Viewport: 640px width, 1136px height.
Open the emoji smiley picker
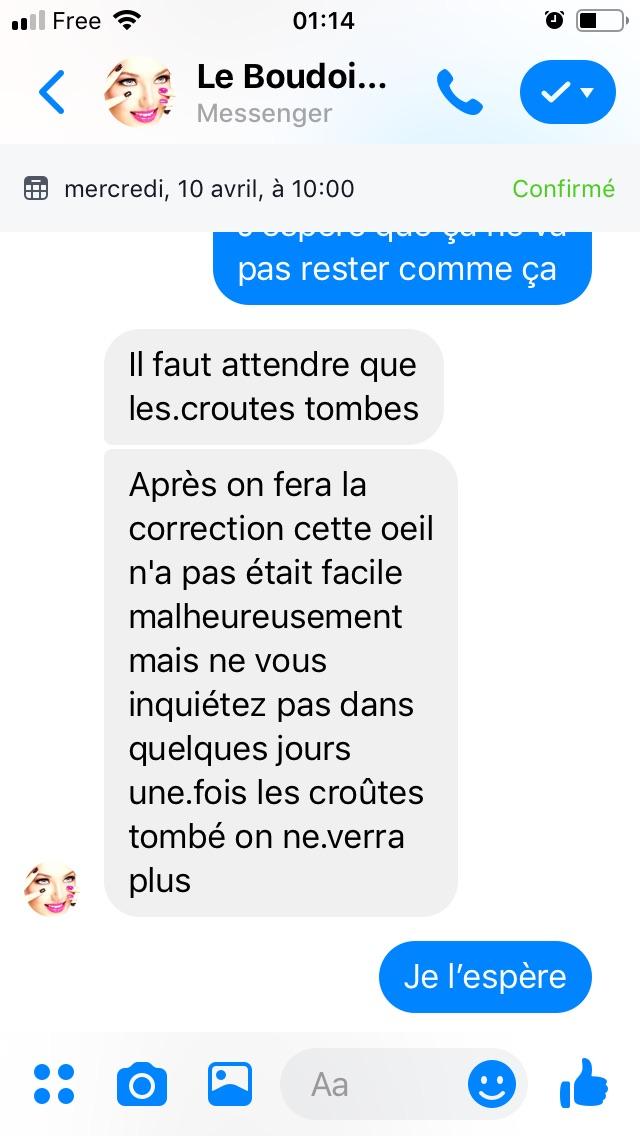(x=492, y=1085)
